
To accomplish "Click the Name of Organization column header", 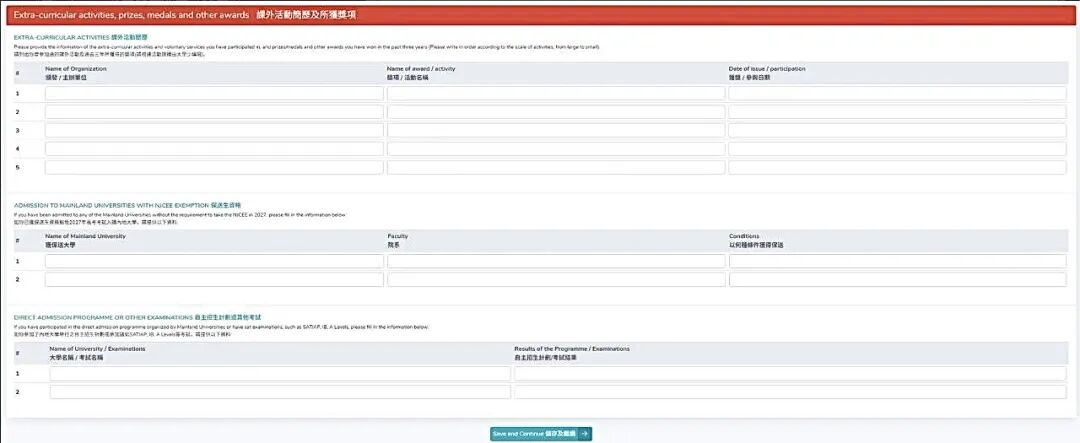I will tap(76, 73).
